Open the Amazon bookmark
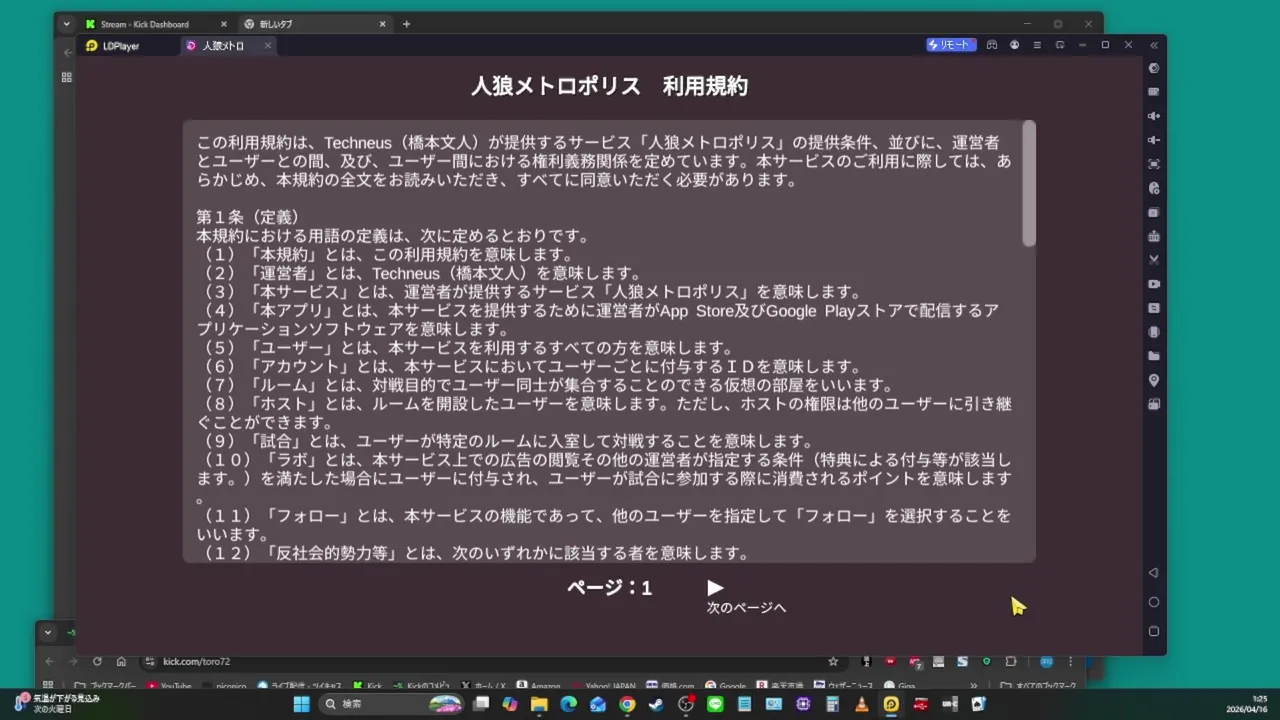 click(538, 686)
